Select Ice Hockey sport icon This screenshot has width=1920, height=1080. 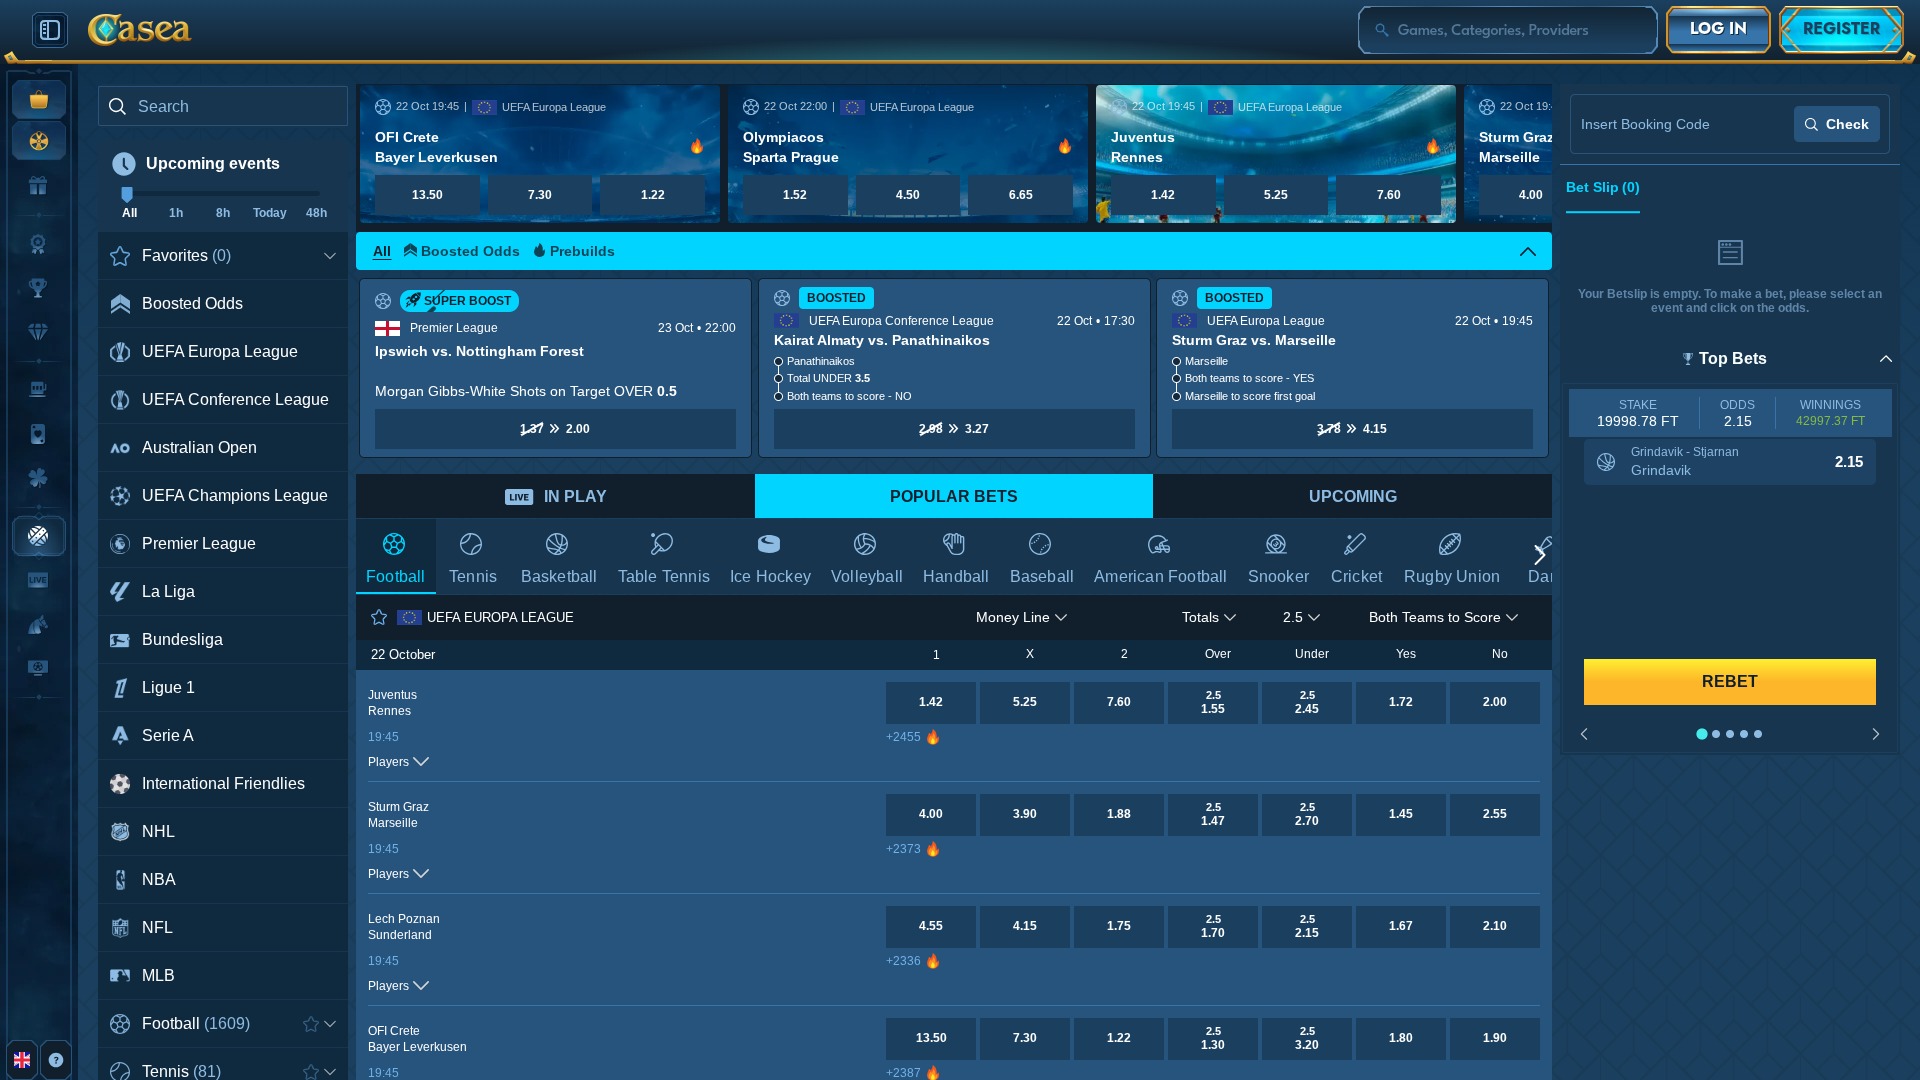pos(770,558)
